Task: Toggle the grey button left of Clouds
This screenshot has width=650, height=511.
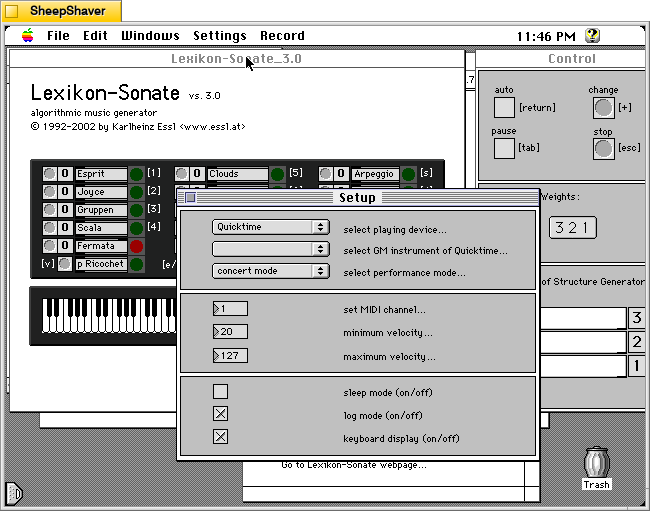Action: click(x=181, y=174)
